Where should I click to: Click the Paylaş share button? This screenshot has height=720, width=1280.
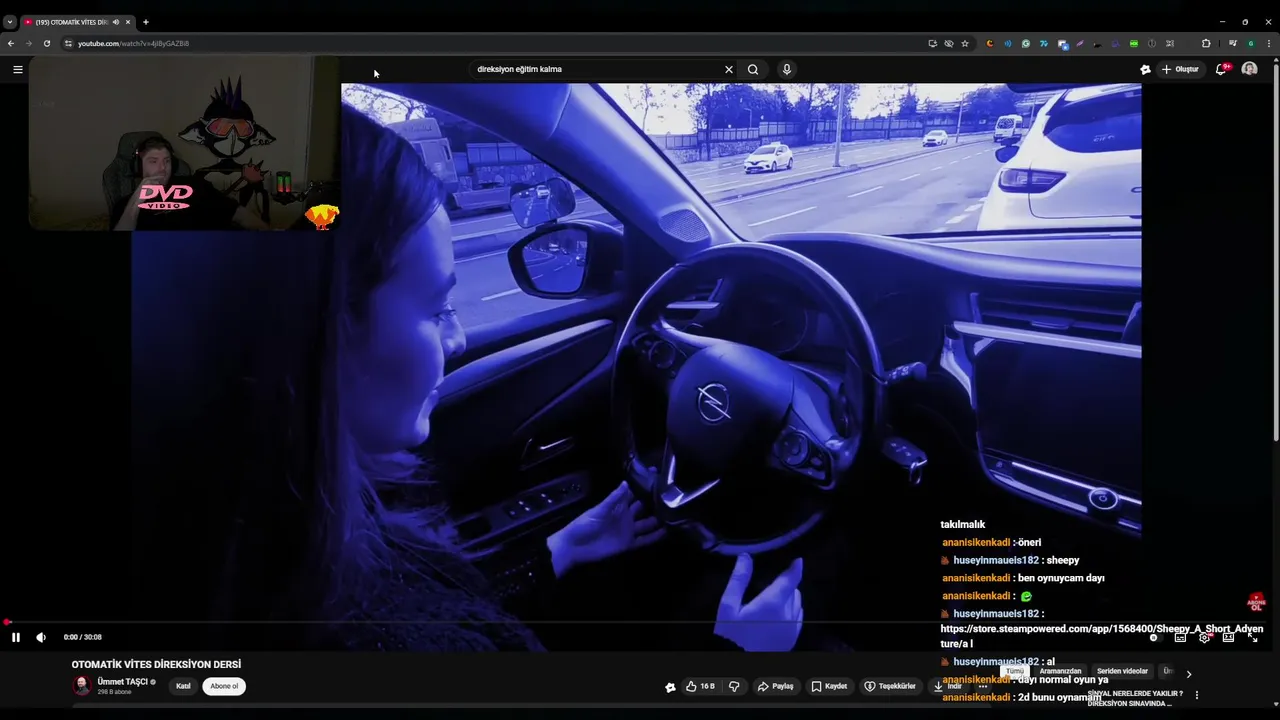coord(775,686)
